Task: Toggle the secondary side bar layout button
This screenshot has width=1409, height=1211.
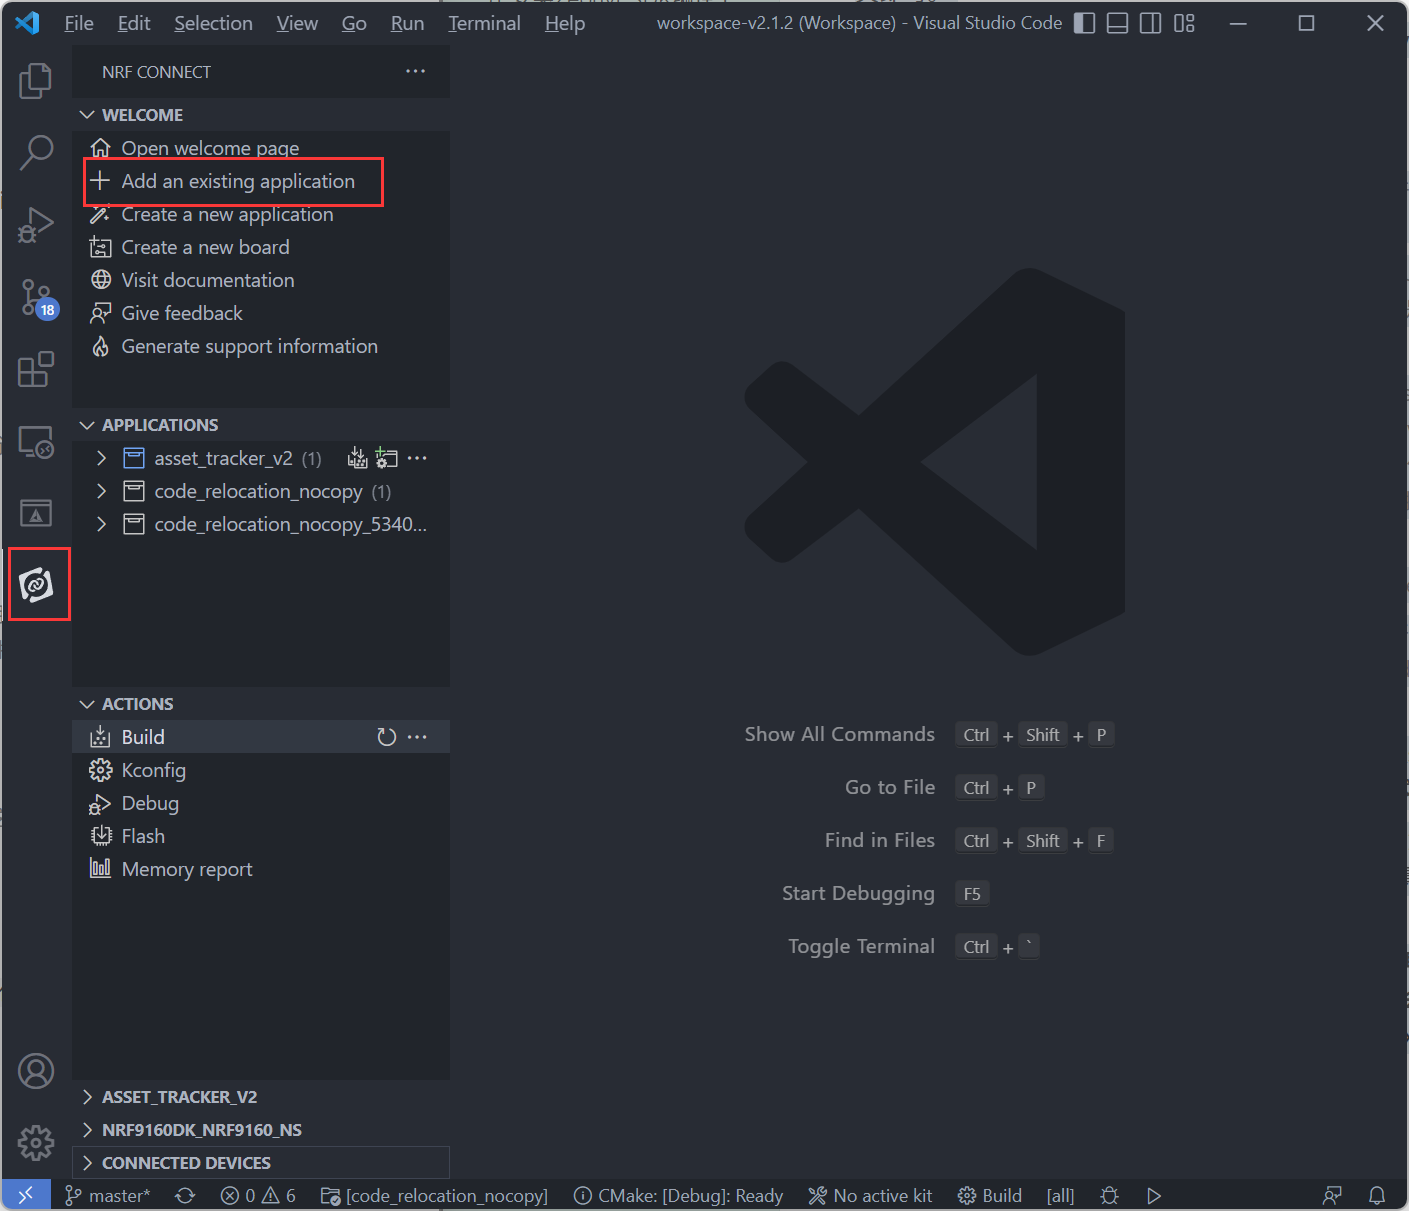Action: click(1150, 23)
